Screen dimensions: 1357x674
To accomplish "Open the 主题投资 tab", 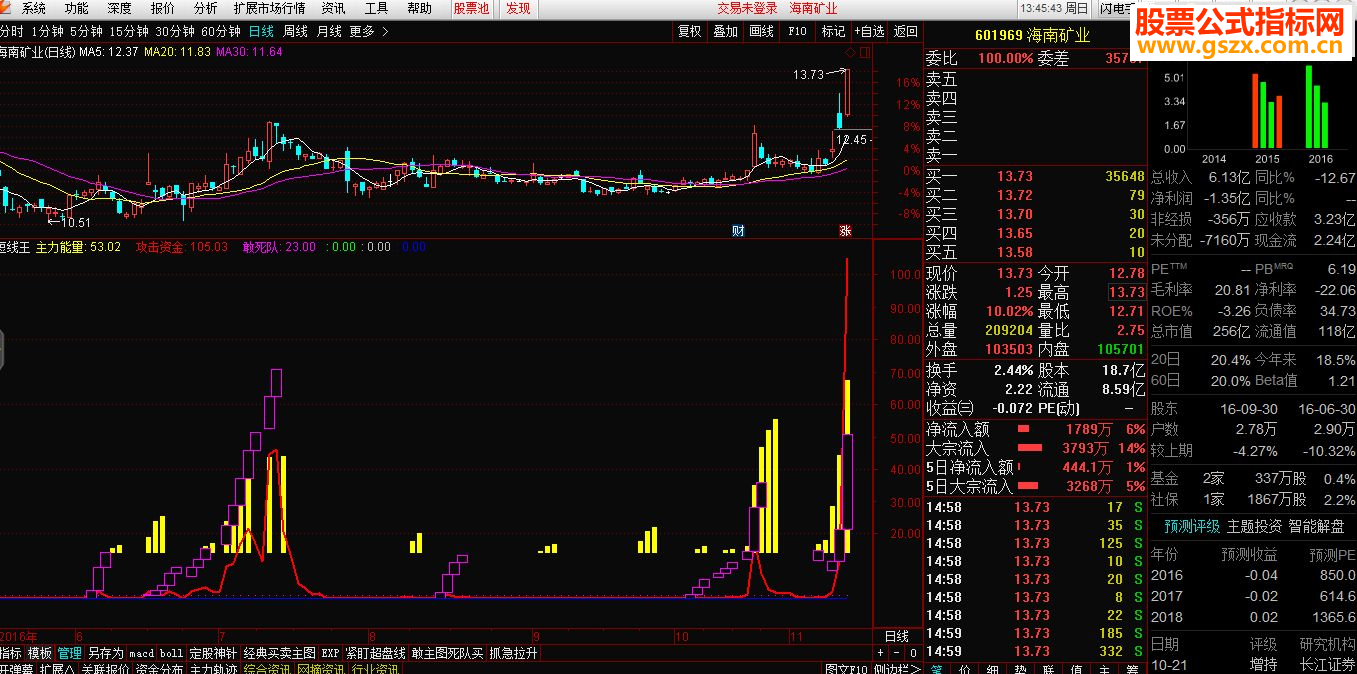I will (x=1254, y=526).
